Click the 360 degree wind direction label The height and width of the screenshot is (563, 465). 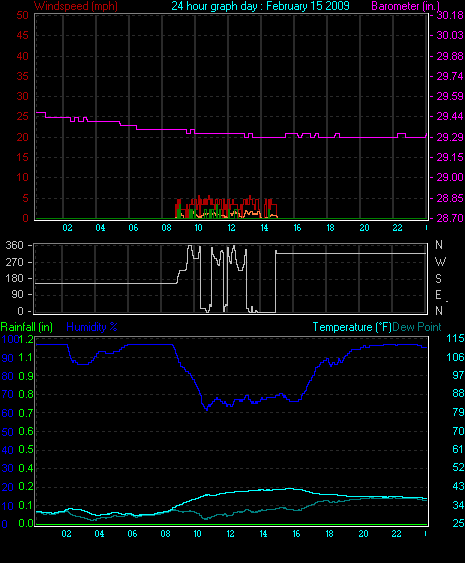[14, 246]
